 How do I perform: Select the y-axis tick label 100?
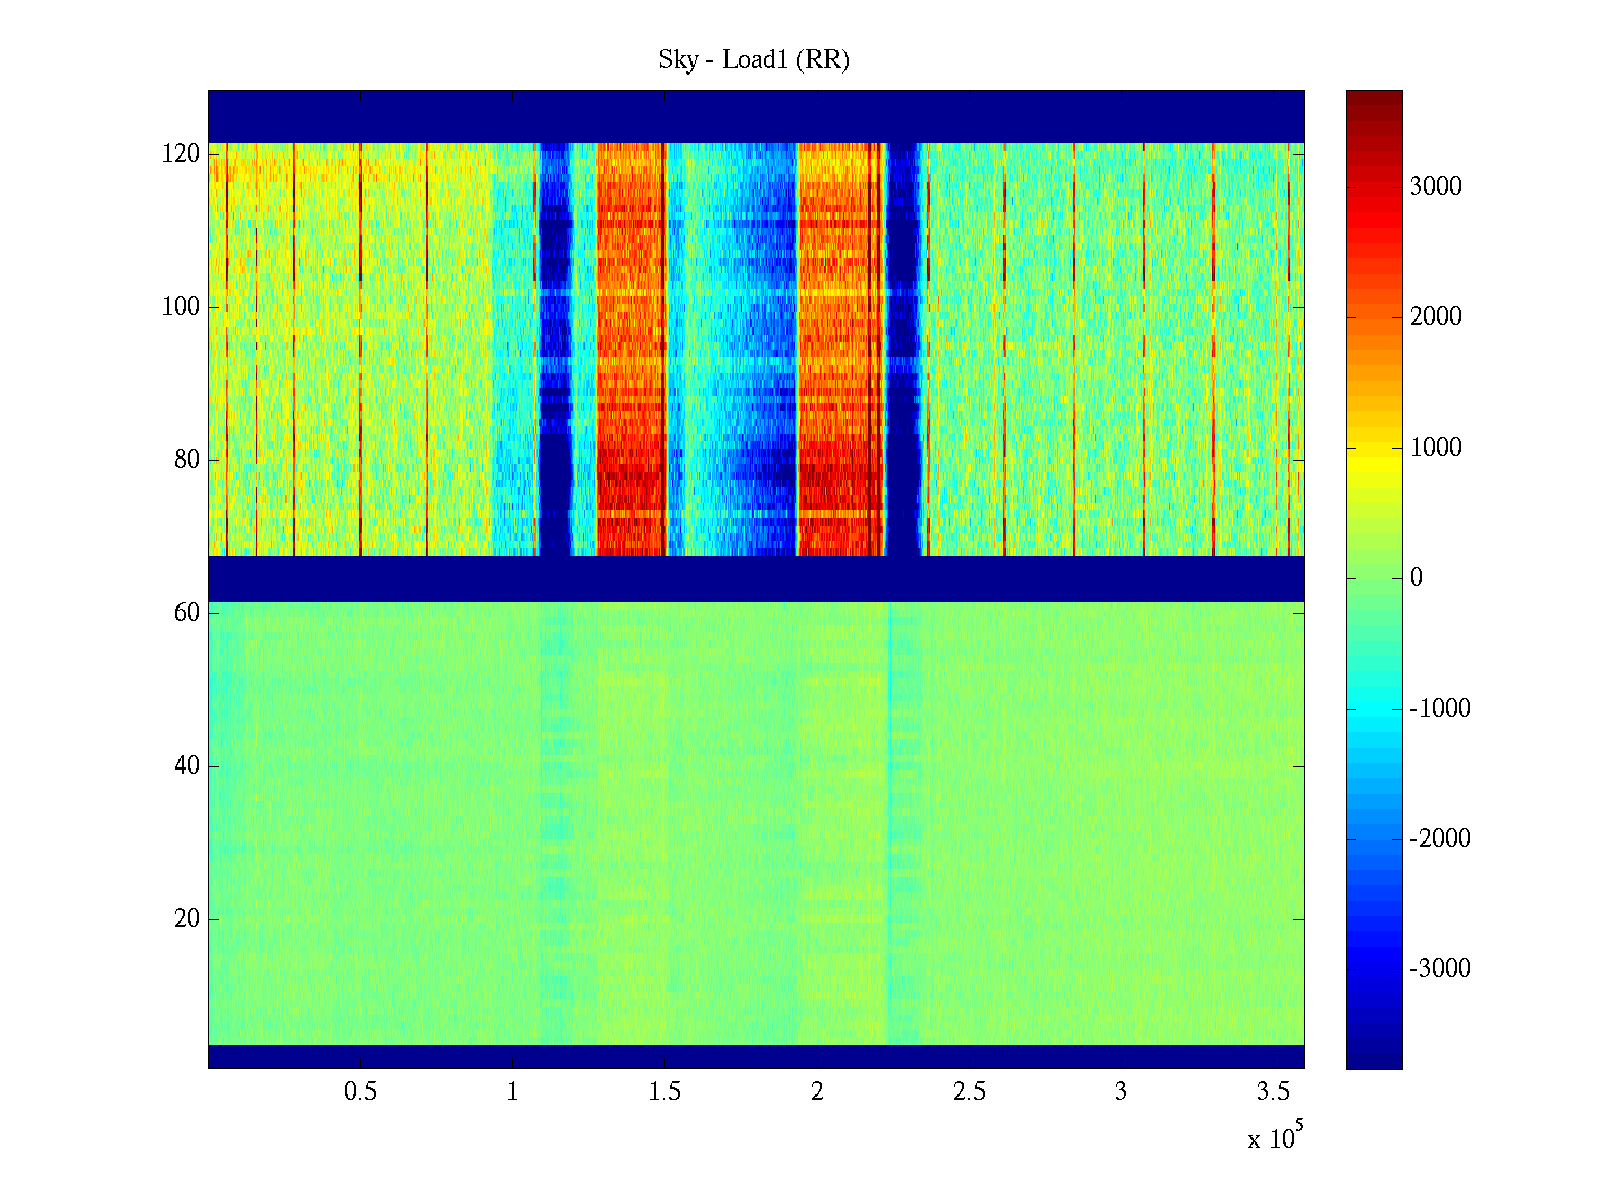181,307
